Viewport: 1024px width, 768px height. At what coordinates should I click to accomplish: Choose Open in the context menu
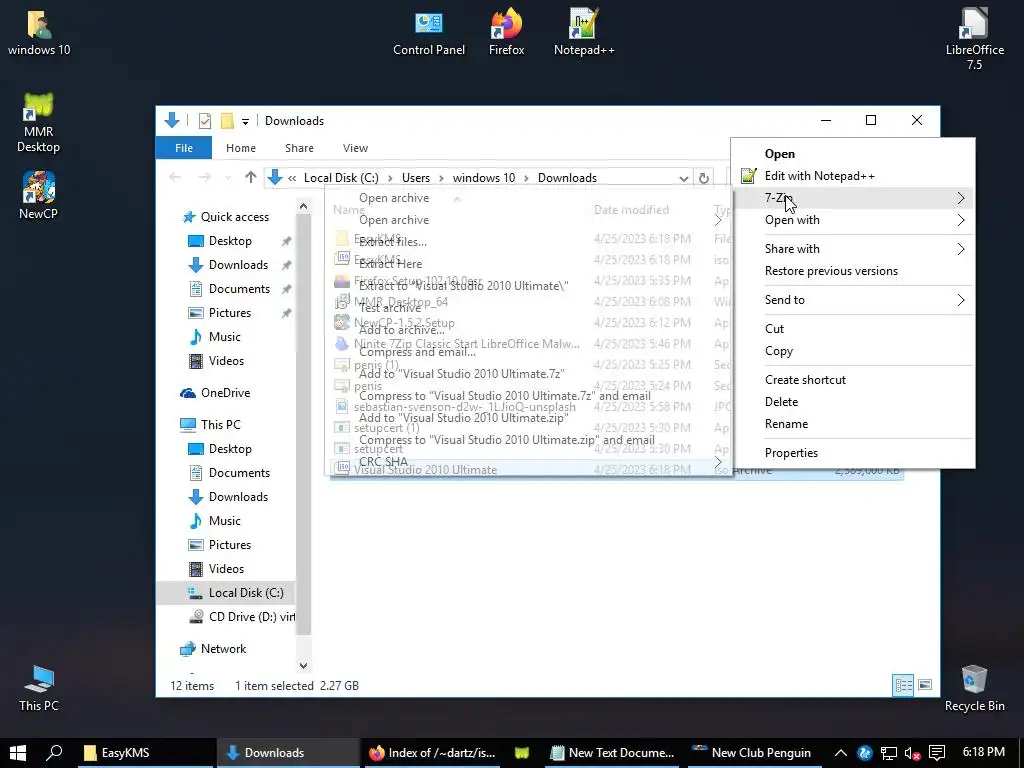853,154
